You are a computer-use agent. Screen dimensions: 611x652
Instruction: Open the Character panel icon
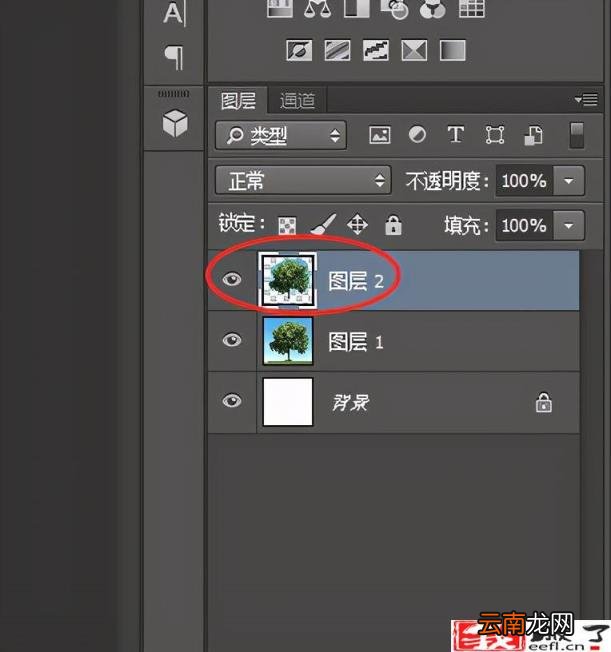[x=173, y=12]
